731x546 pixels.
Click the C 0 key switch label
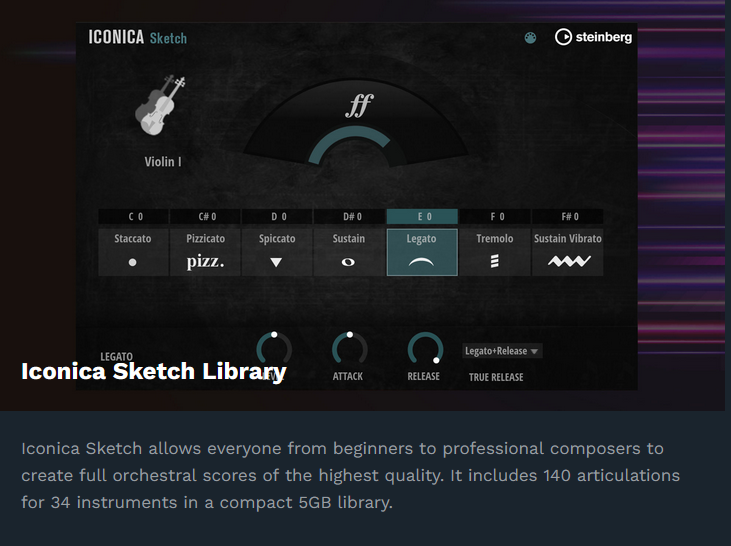tap(133, 216)
